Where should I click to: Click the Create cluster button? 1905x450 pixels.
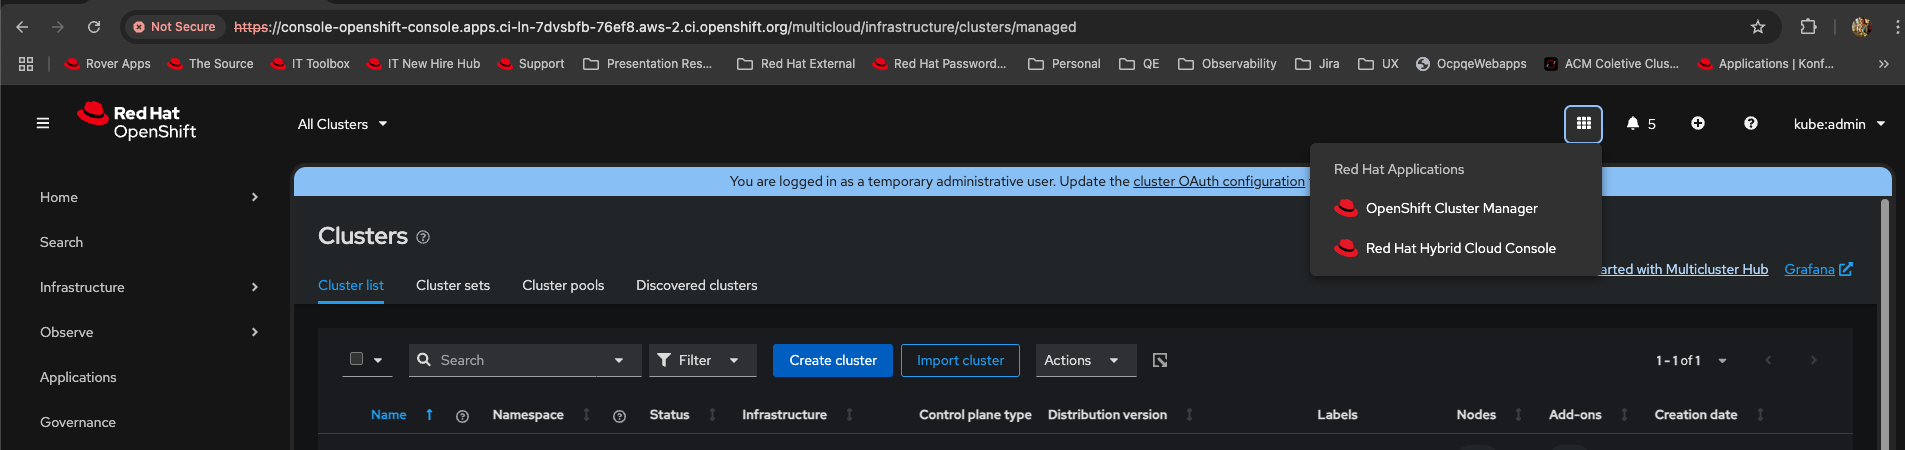pyautogui.click(x=833, y=360)
